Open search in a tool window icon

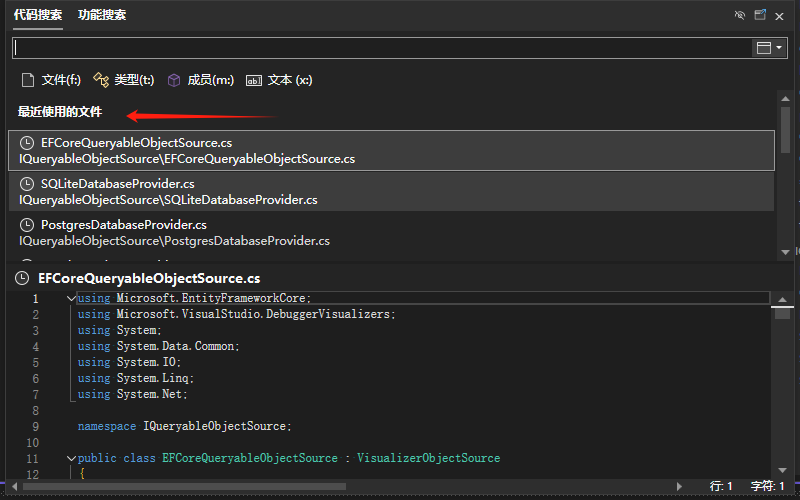point(760,16)
